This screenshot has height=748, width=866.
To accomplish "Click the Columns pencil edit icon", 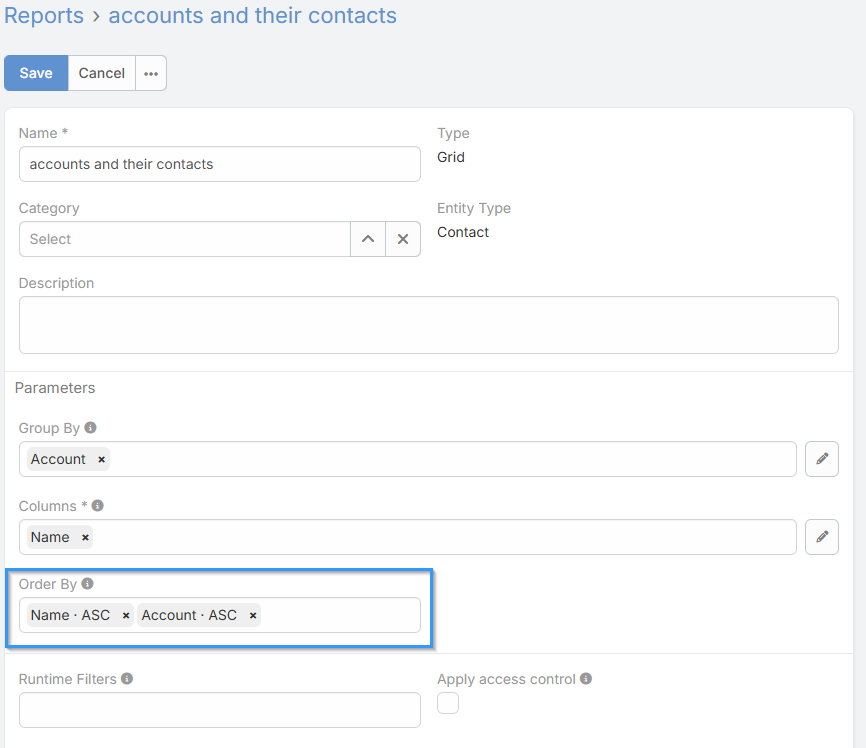I will tap(822, 537).
